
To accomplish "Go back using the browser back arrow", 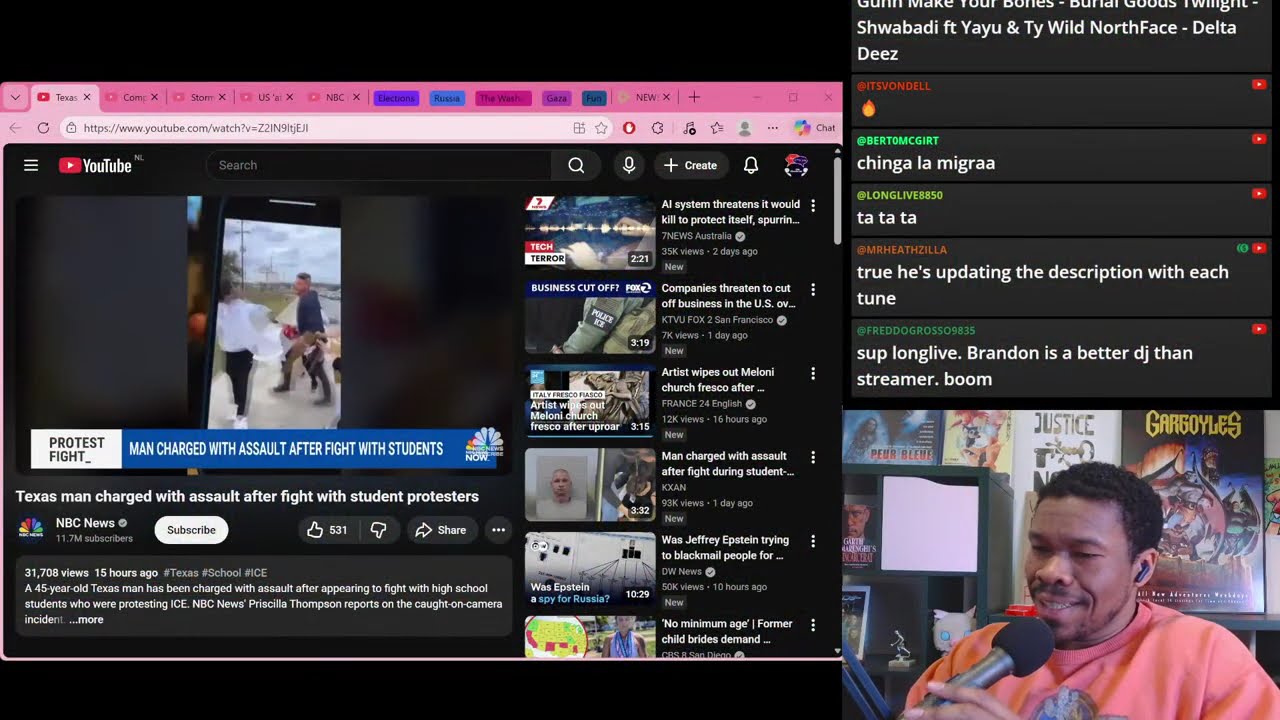I will (x=15, y=128).
